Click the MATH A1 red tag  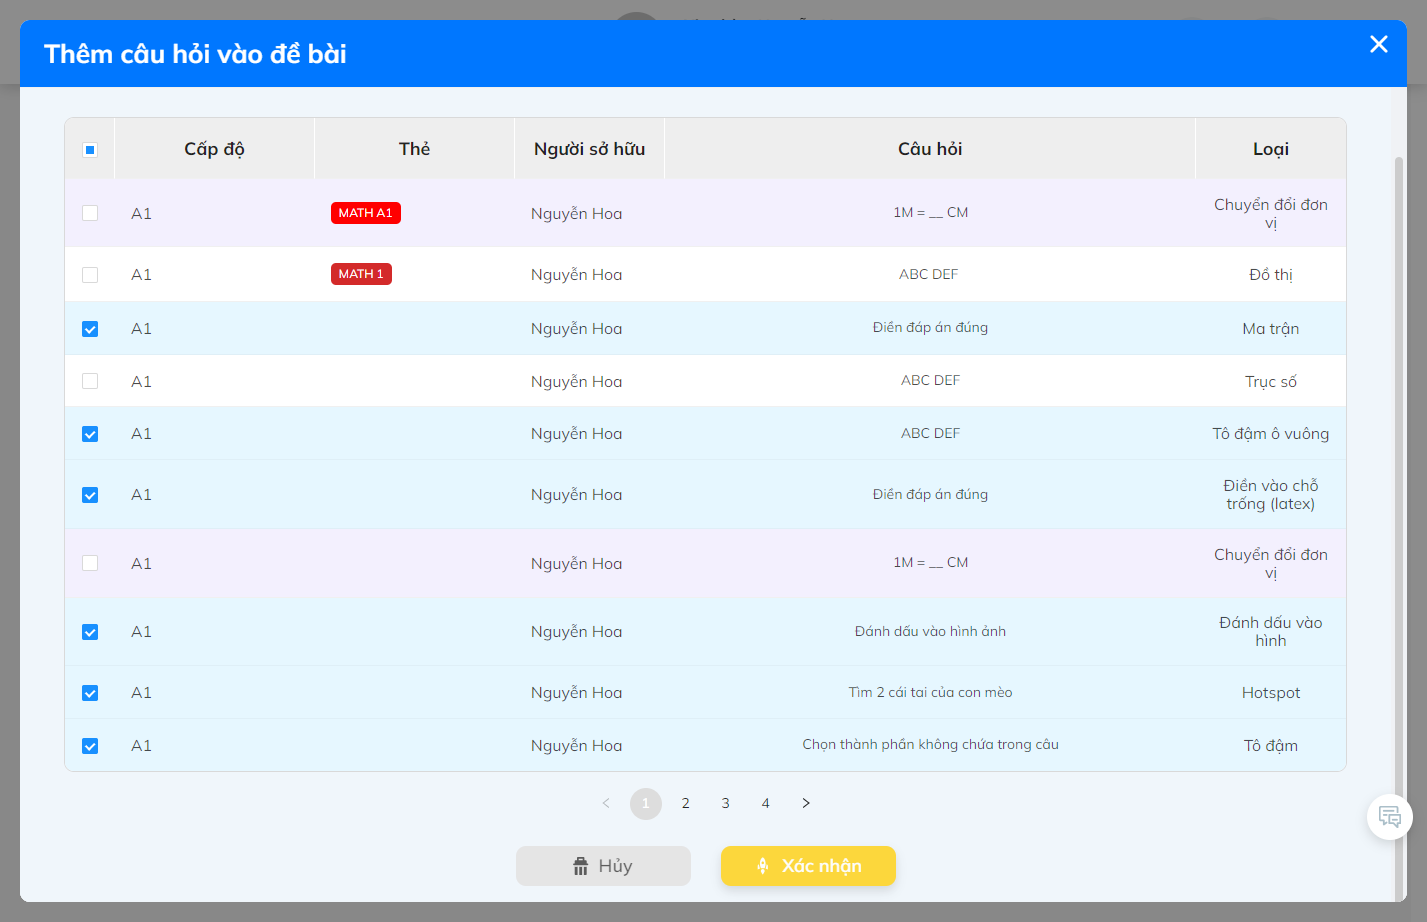click(x=366, y=213)
